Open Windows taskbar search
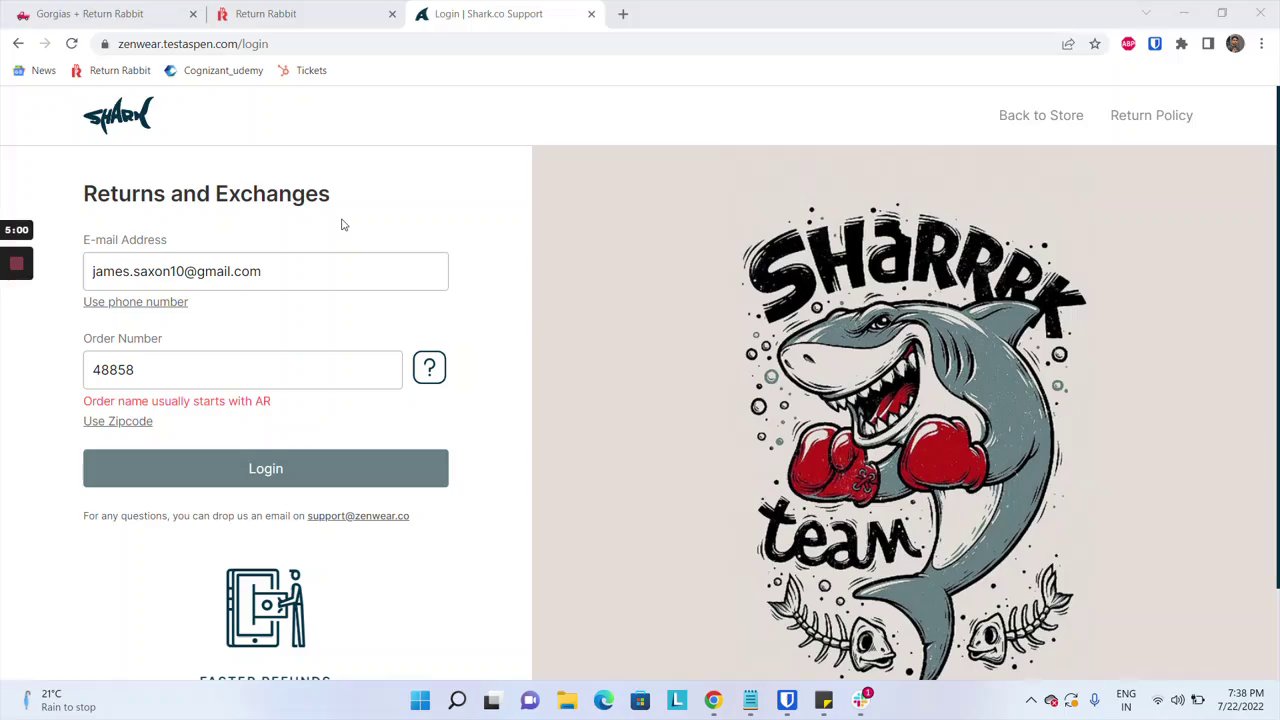The width and height of the screenshot is (1280, 720). [457, 700]
